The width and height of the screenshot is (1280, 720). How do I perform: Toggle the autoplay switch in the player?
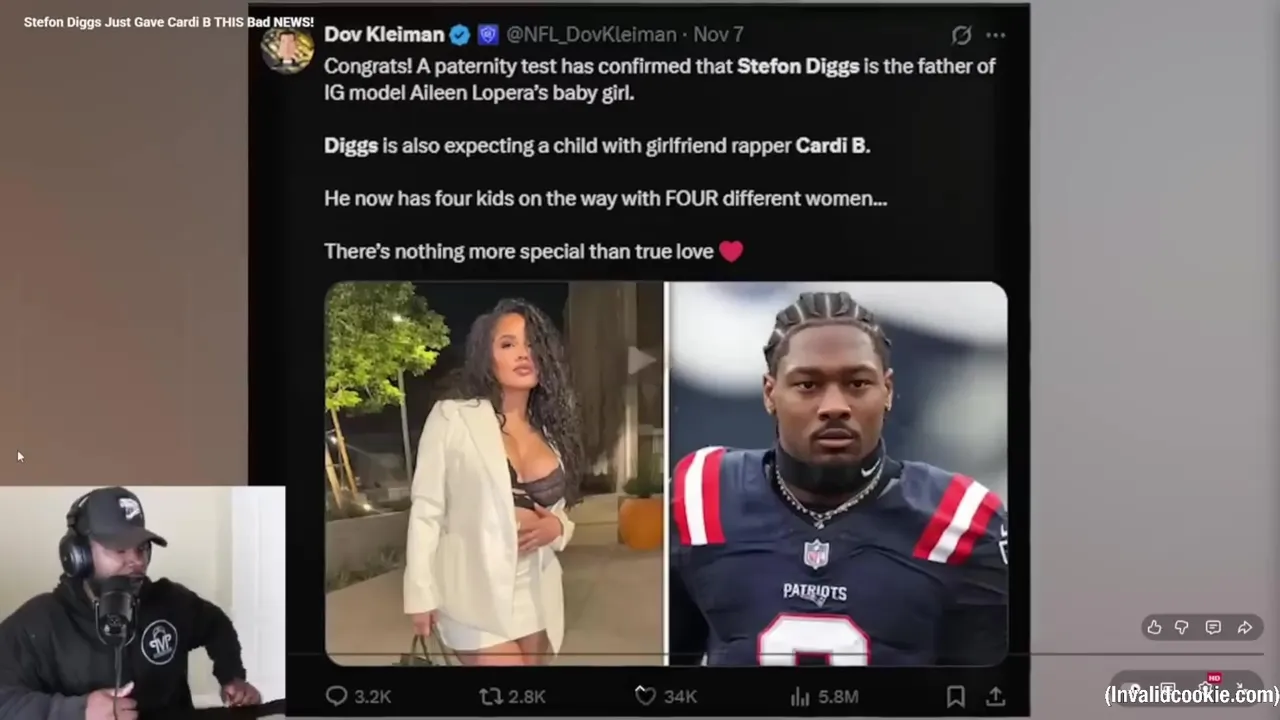coord(1132,689)
